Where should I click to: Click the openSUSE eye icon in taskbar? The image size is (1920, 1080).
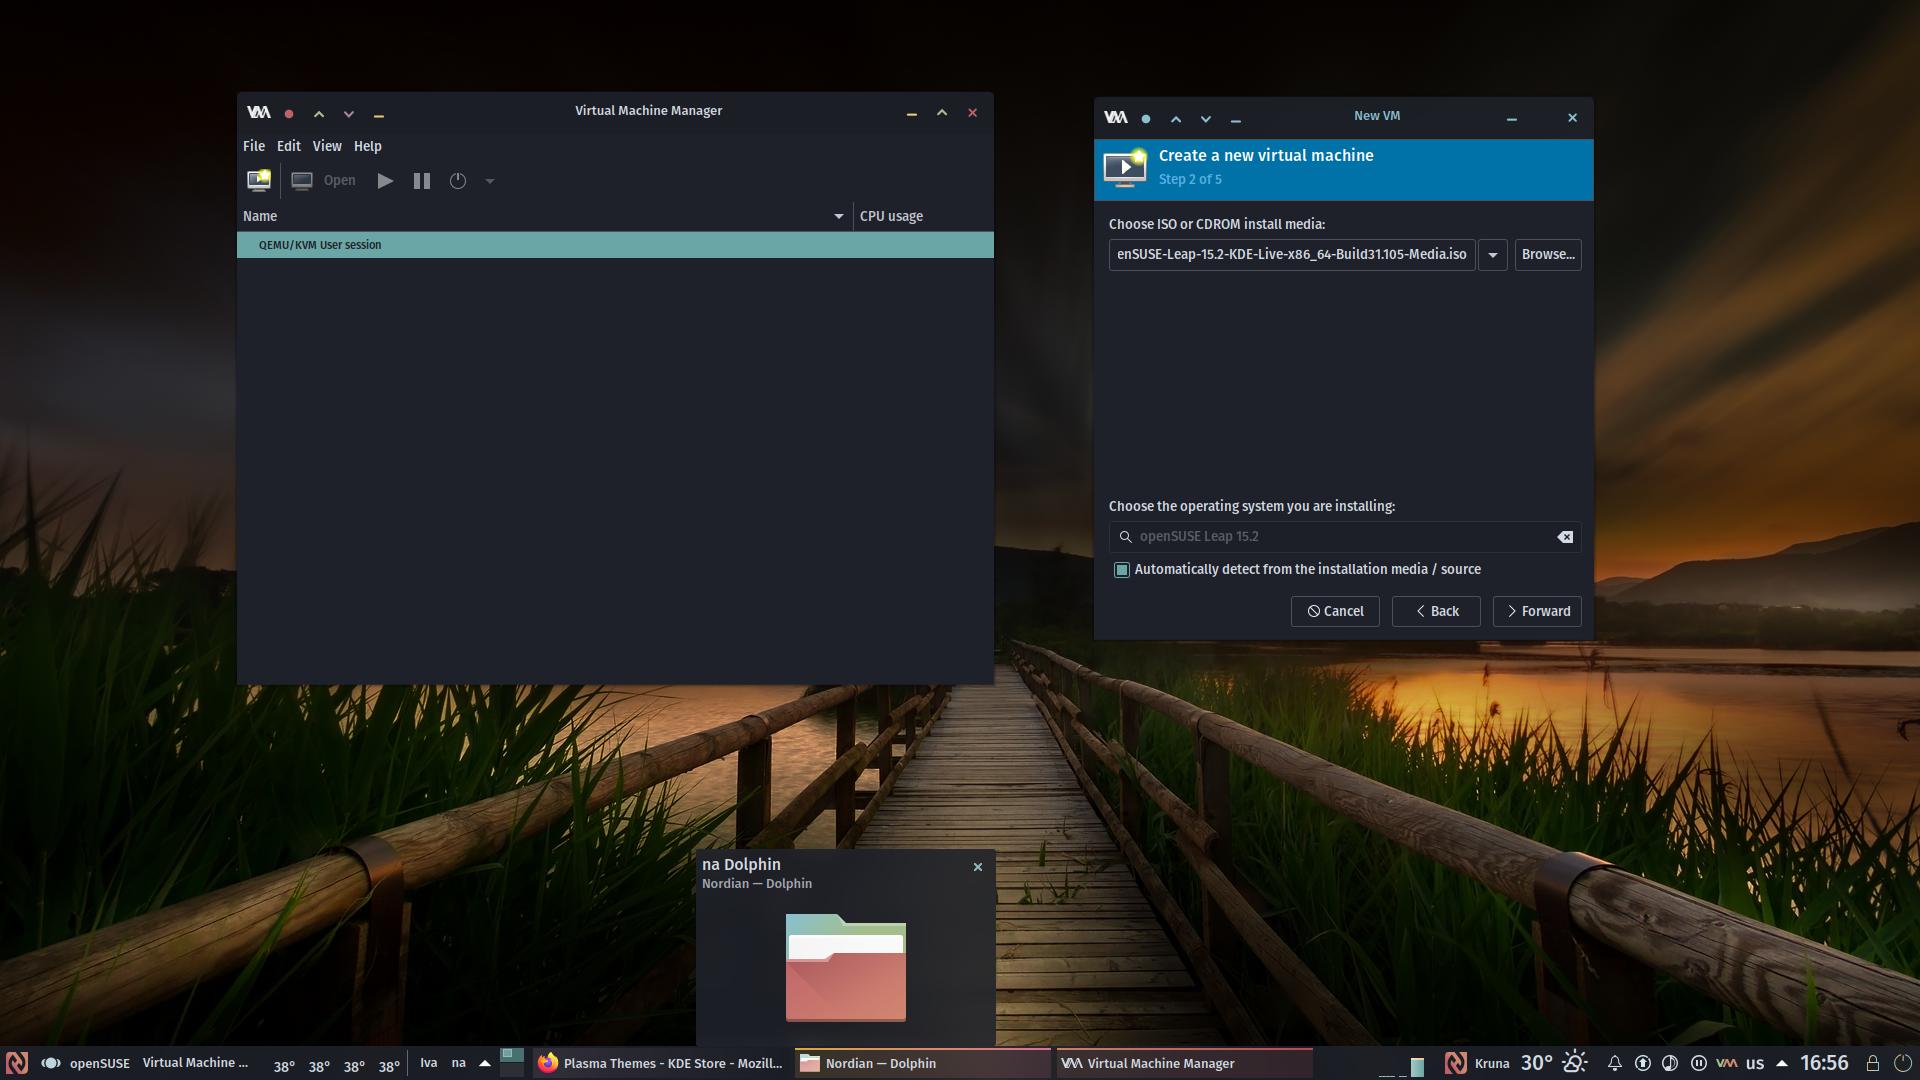(x=51, y=1063)
